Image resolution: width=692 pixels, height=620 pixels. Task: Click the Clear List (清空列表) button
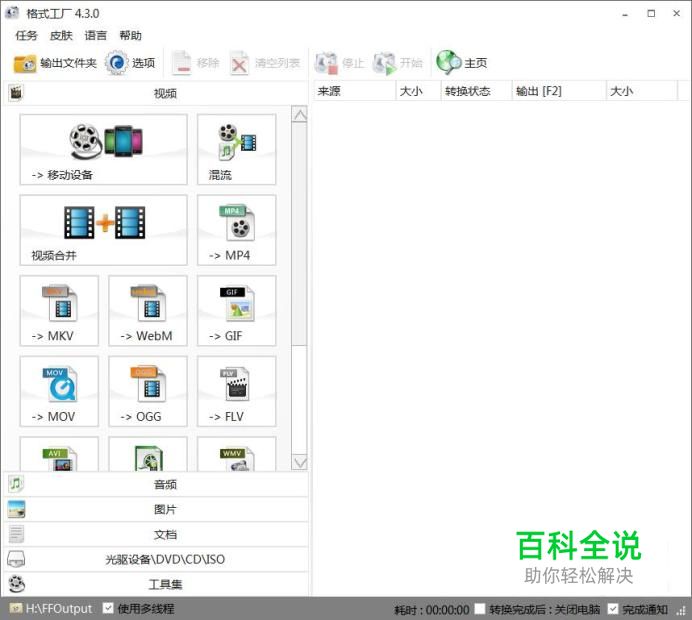click(x=265, y=63)
